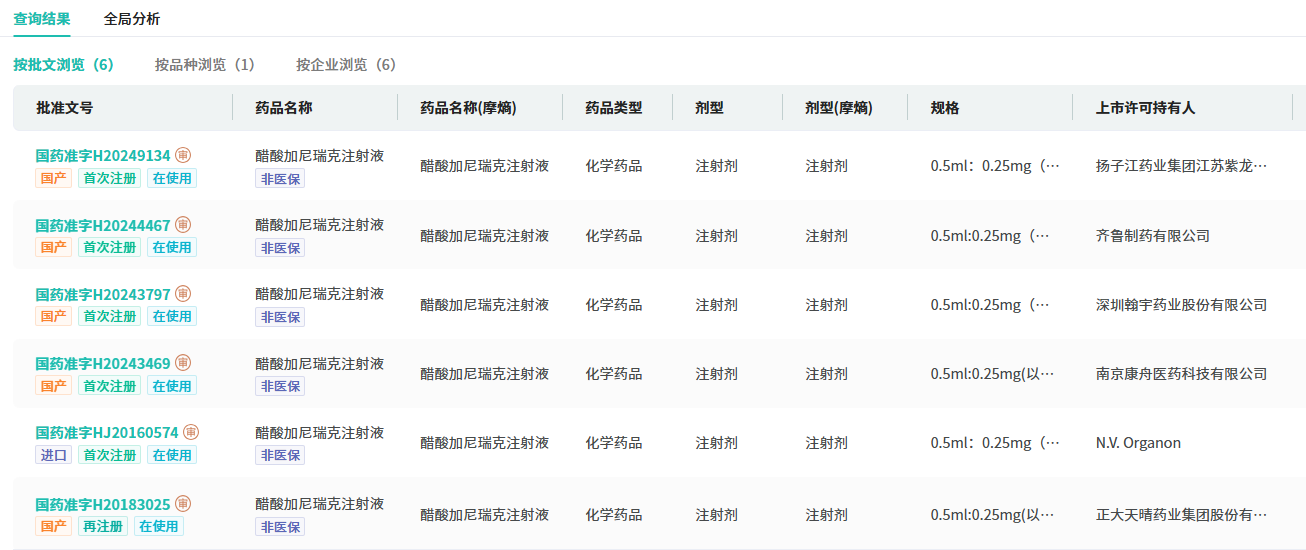Screen dimensions: 1306x550
Task: Click the 批准文号 column header
Action: point(65,108)
